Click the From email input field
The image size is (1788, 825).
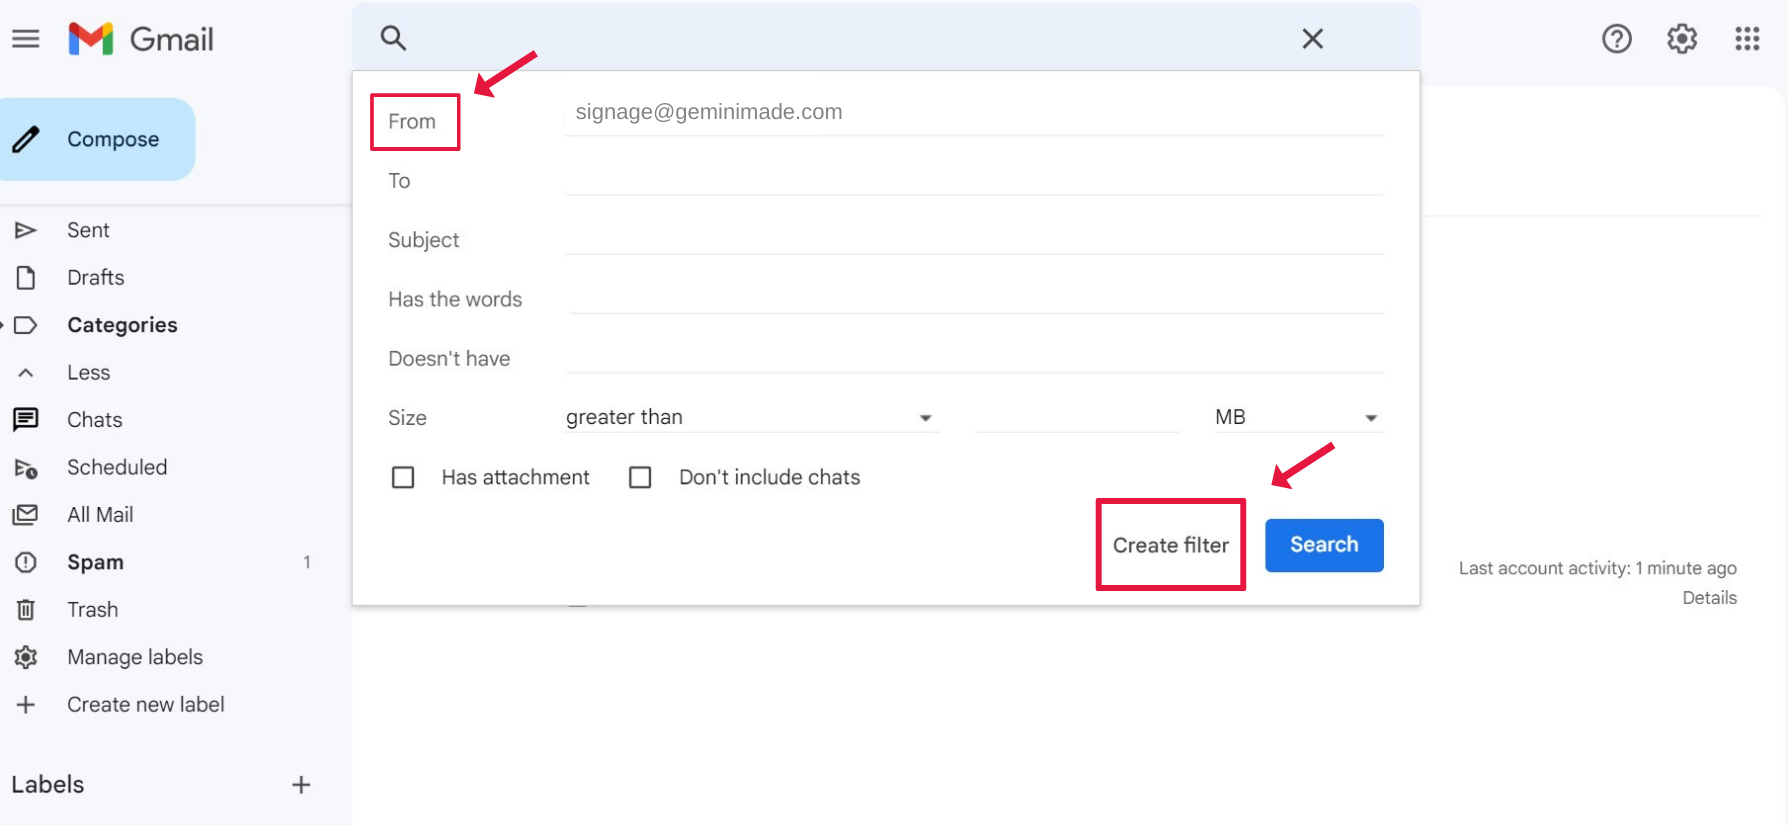973,112
